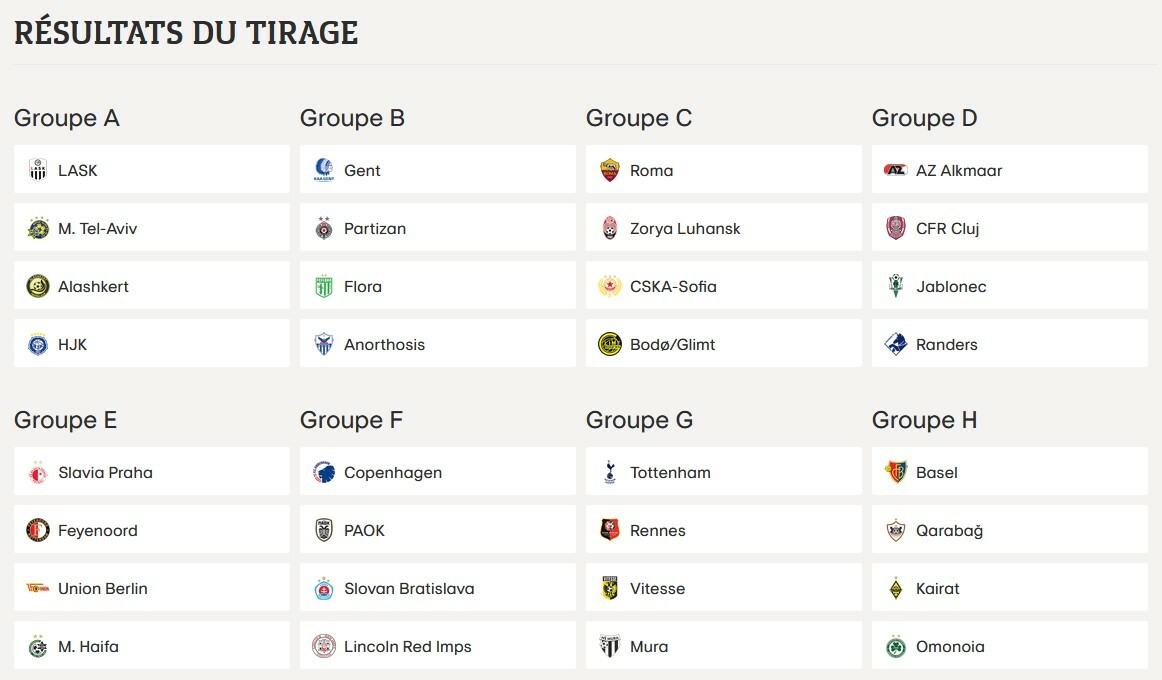Screen dimensions: 1162x680
Task: Click the Union Berlin logo icon
Action: (x=38, y=588)
